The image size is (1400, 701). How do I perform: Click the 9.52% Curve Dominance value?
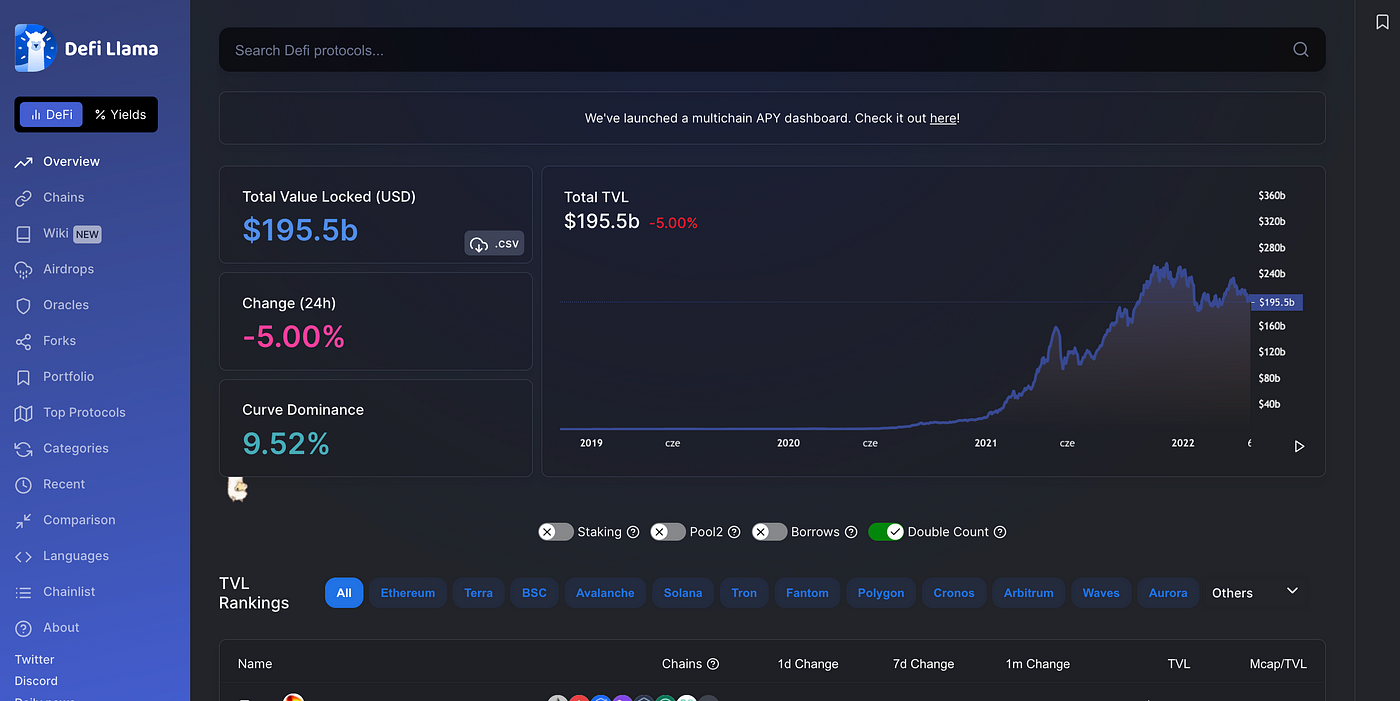tap(286, 443)
